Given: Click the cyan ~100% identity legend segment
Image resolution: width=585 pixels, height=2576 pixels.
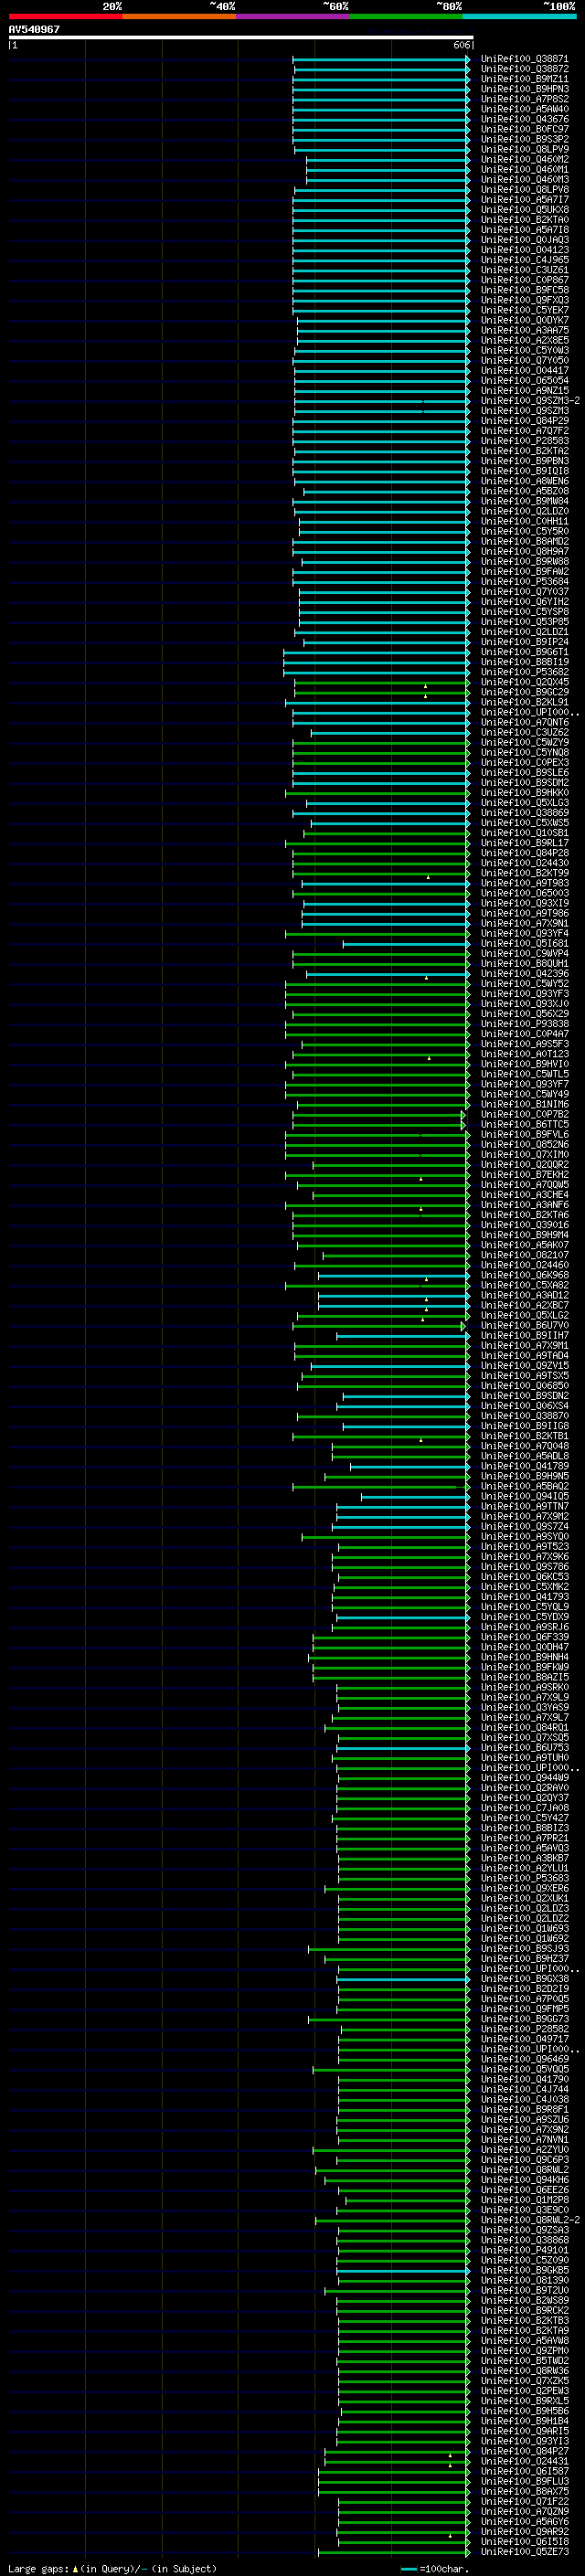Looking at the screenshot, I should click(x=520, y=16).
